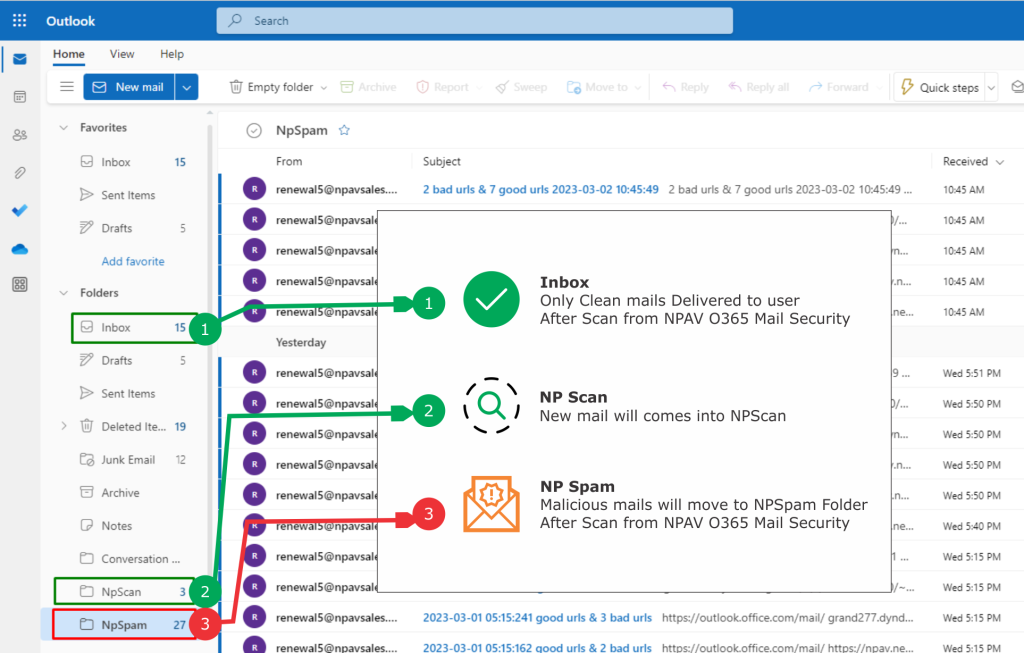Open the NpScan folder
The image size is (1024, 653).
tap(122, 591)
